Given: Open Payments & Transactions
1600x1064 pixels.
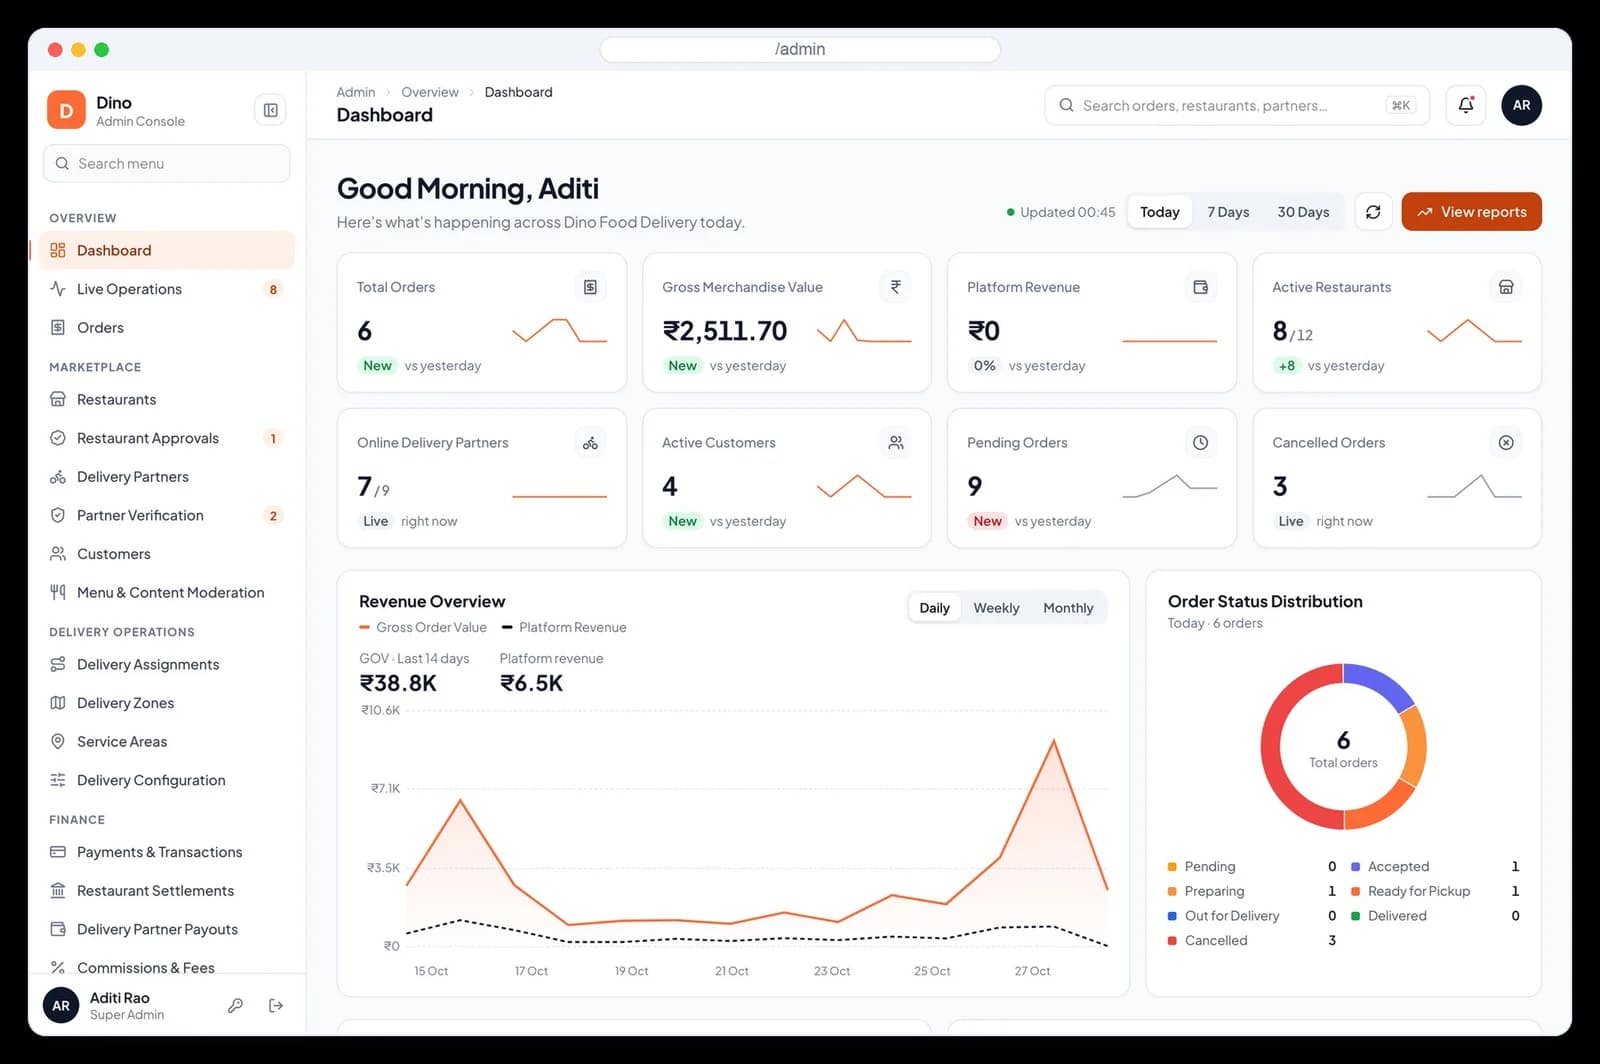Looking at the screenshot, I should 166,852.
